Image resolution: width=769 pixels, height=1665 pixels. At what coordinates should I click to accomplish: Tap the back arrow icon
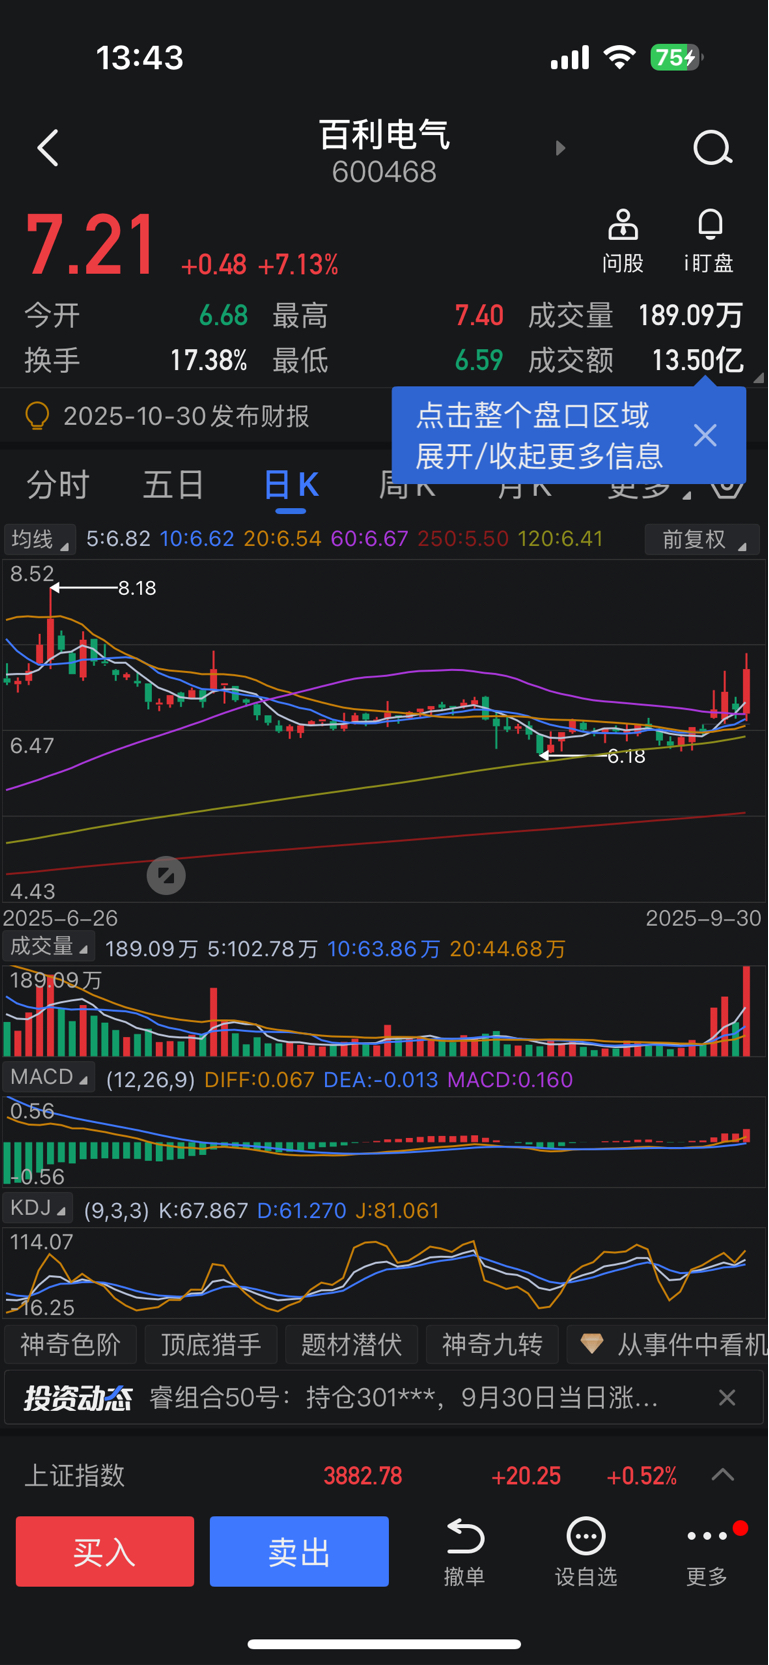pyautogui.click(x=47, y=148)
